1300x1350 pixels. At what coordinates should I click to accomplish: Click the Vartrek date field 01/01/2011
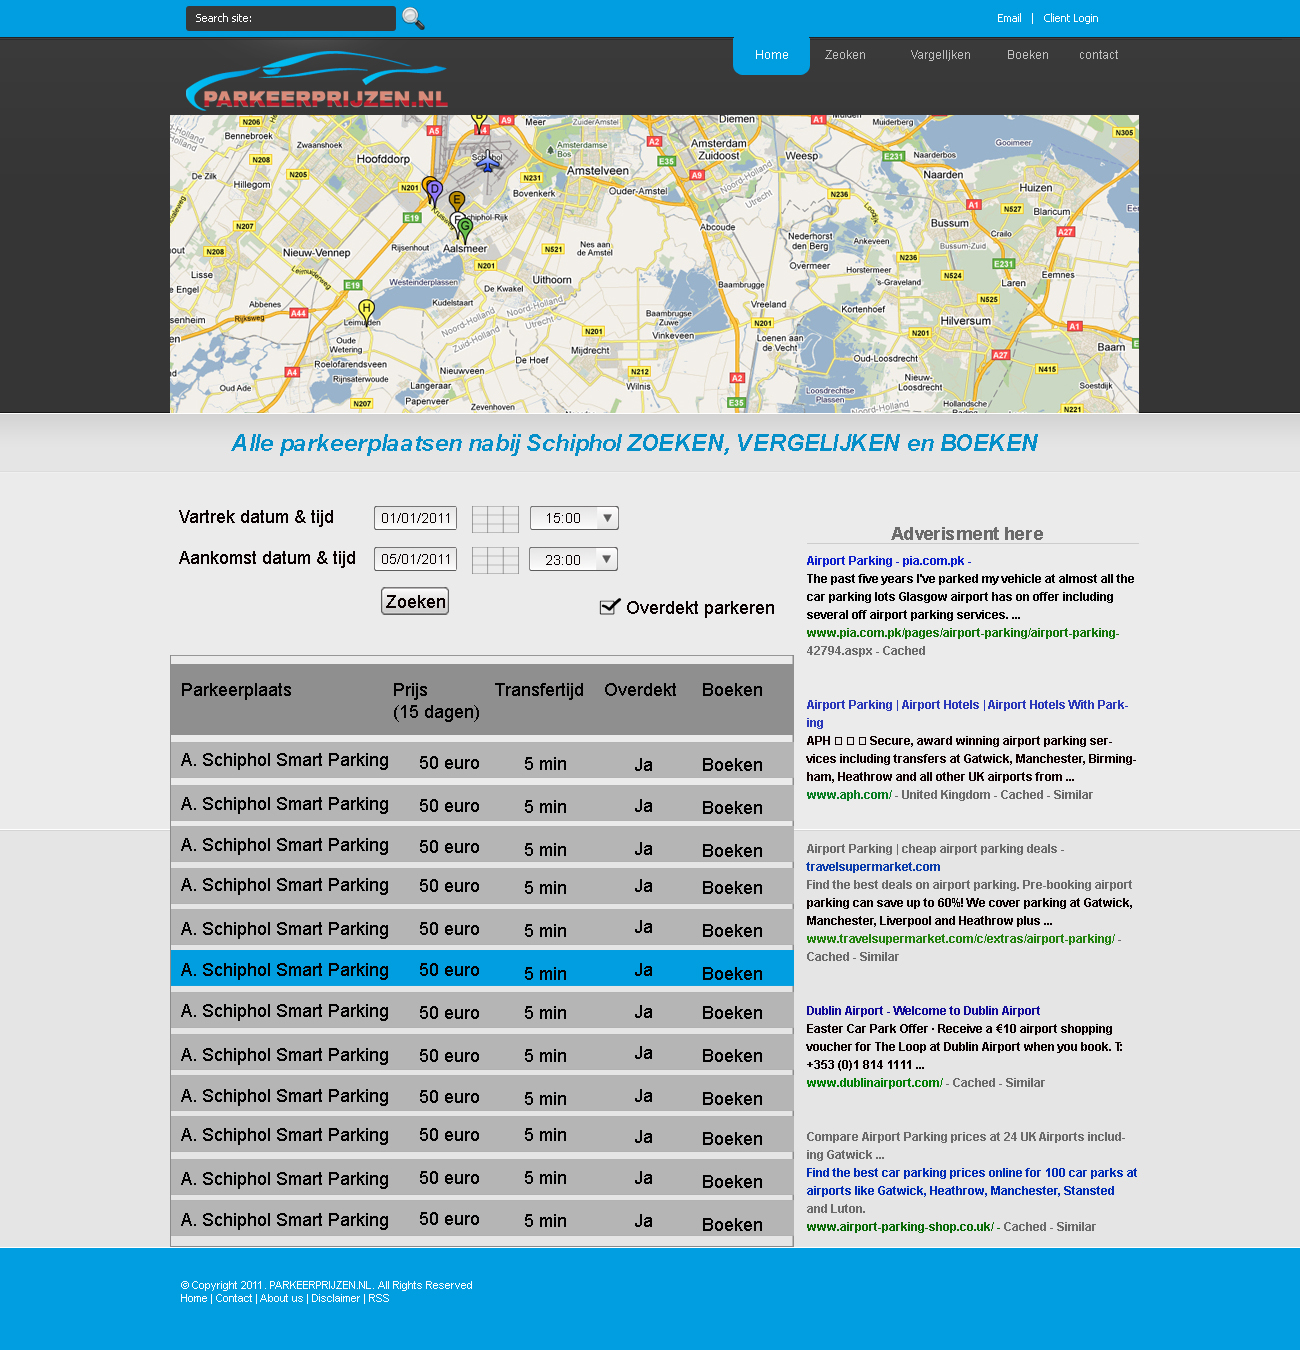[415, 518]
